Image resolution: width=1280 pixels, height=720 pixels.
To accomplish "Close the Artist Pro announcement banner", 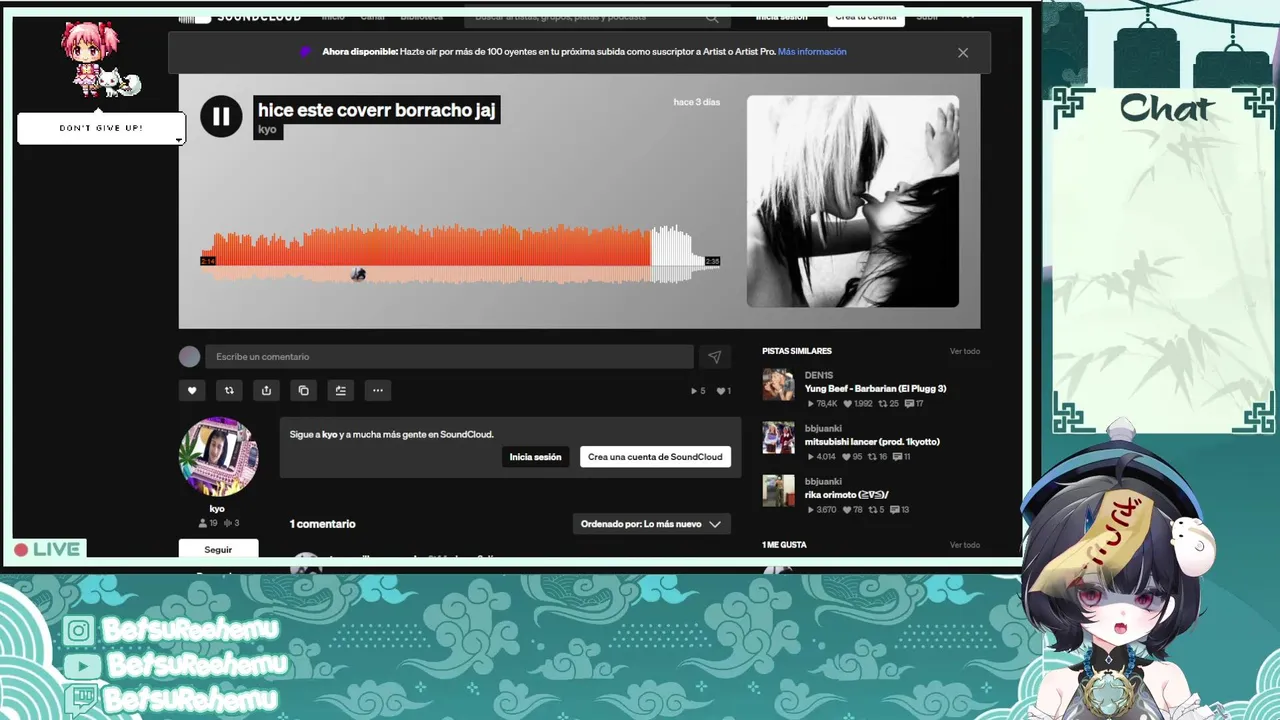I will pos(963,53).
